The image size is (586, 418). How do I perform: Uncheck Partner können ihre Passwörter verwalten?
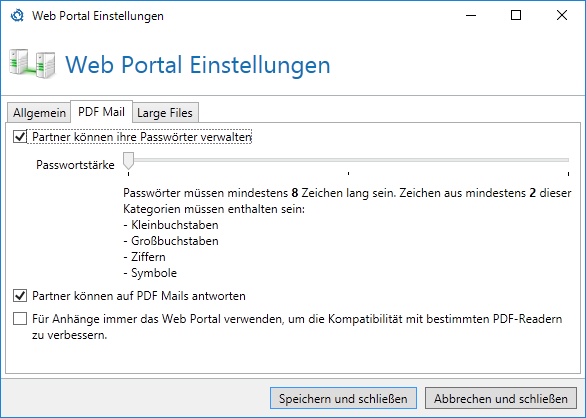click(x=20, y=137)
